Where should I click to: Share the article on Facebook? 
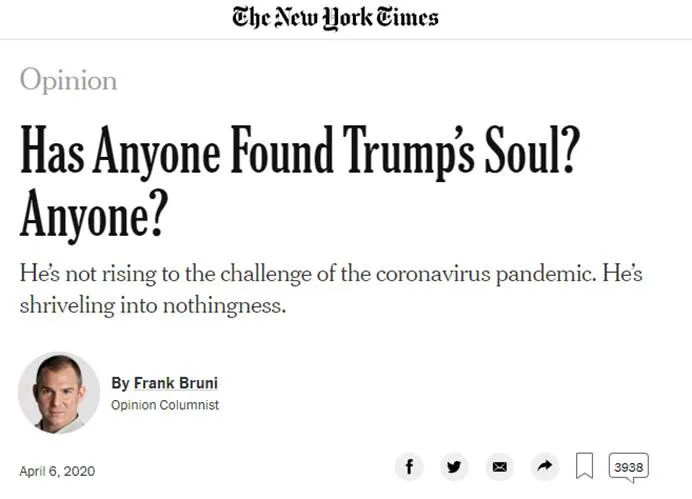point(409,466)
